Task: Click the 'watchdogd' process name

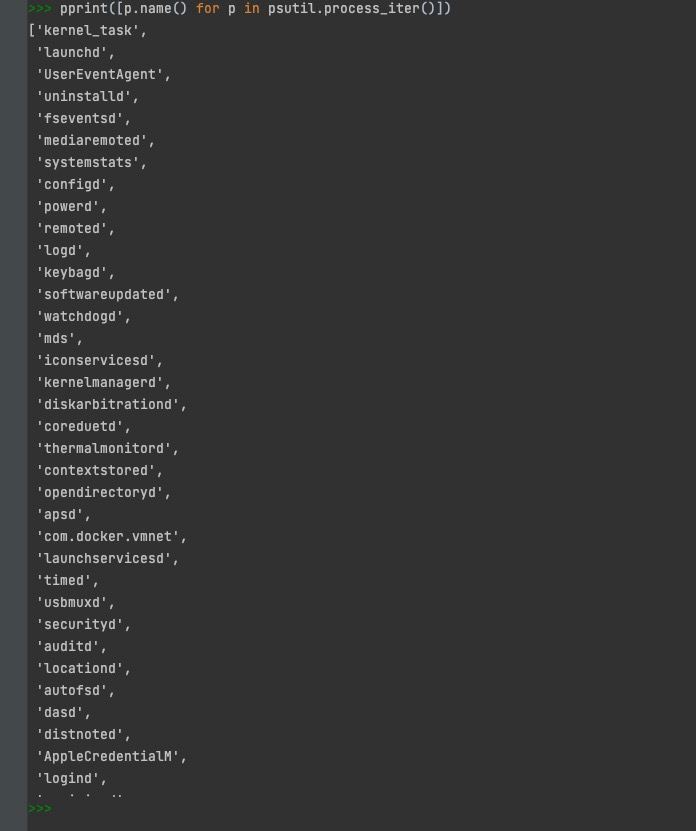Action: (x=82, y=317)
